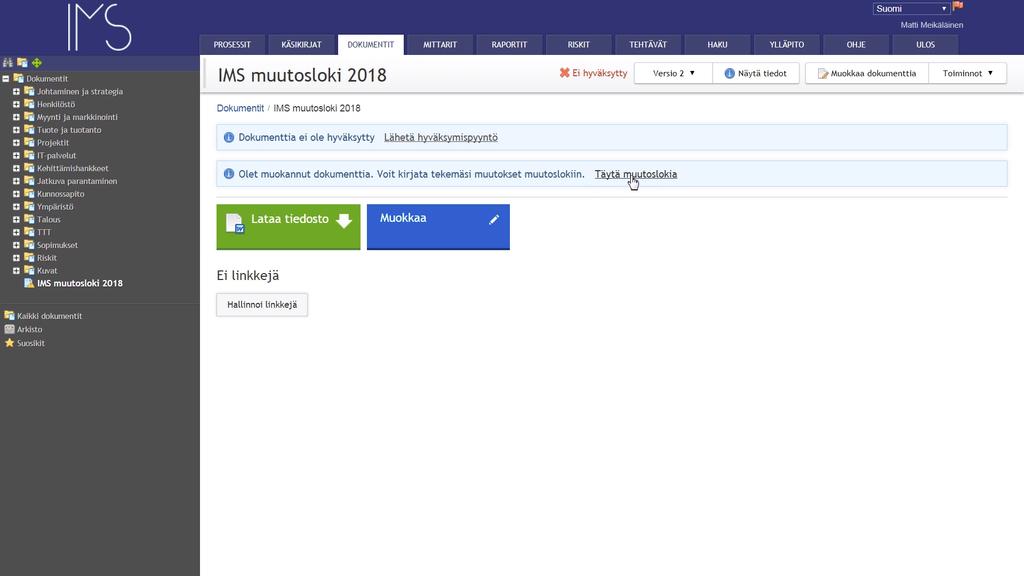Click the flag icon next to language selector
The width and height of the screenshot is (1024, 576).
coord(958,6)
